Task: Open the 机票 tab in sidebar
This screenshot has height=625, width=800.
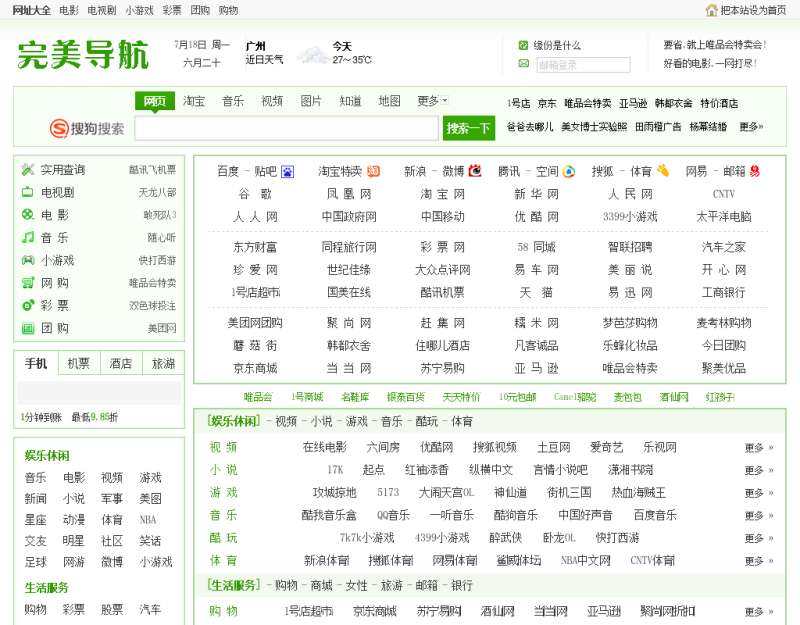Action: point(79,363)
